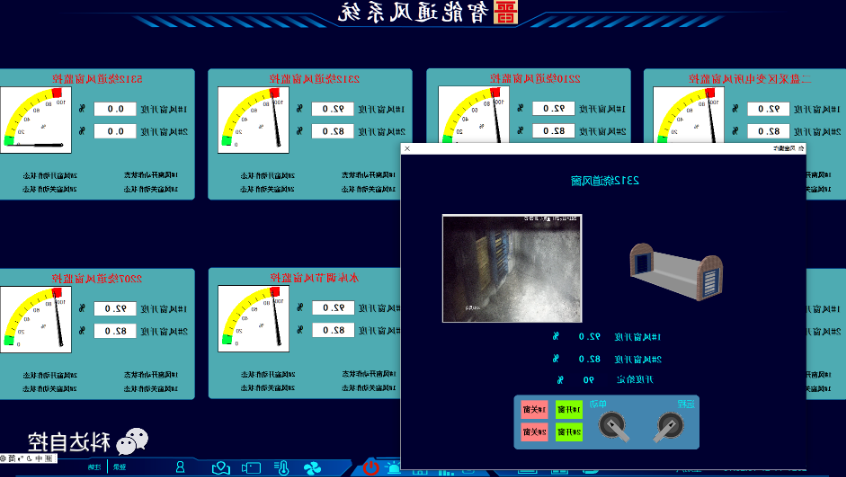The image size is (846, 477).
Task: Open the fan icon in the bottom toolbar
Action: coord(311,467)
